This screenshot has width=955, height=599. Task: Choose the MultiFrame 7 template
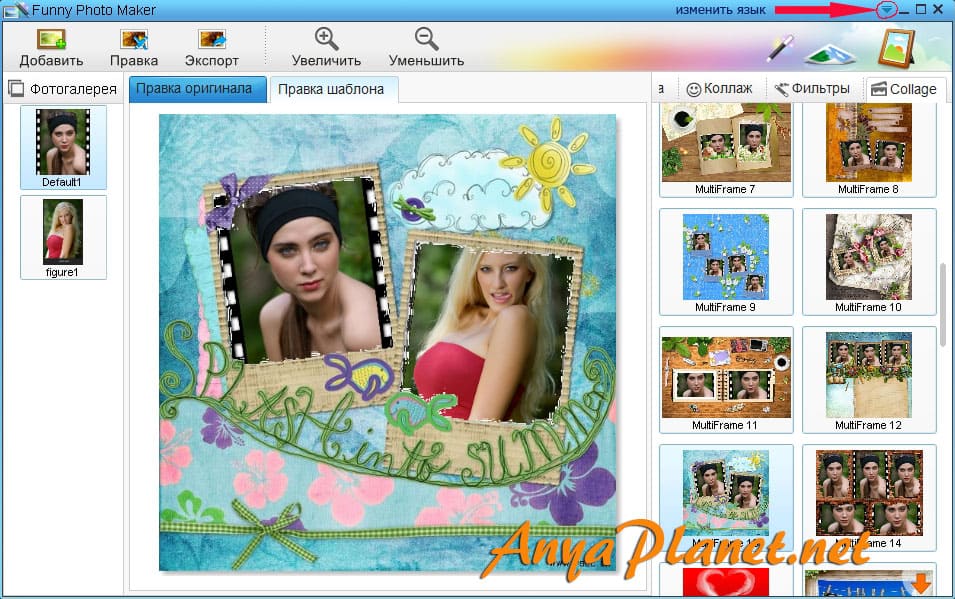tap(726, 149)
